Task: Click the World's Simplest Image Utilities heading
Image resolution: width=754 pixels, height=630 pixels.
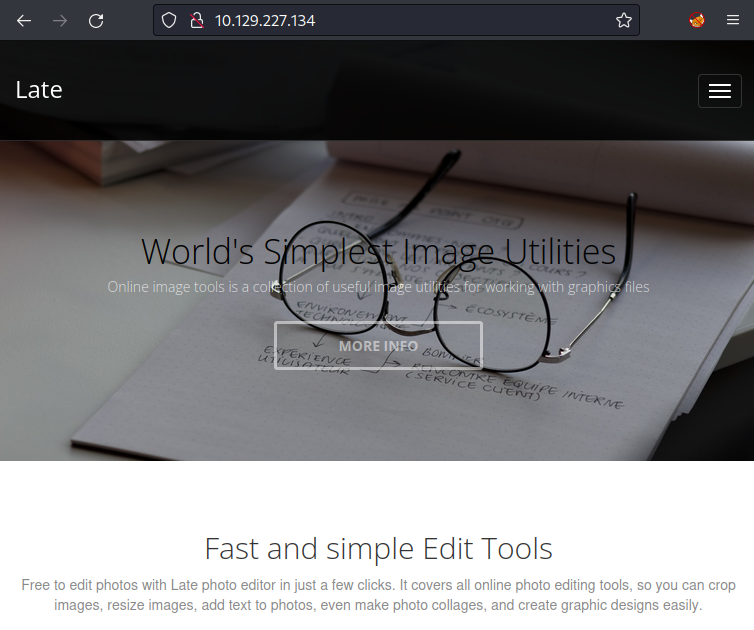Action: (x=378, y=251)
